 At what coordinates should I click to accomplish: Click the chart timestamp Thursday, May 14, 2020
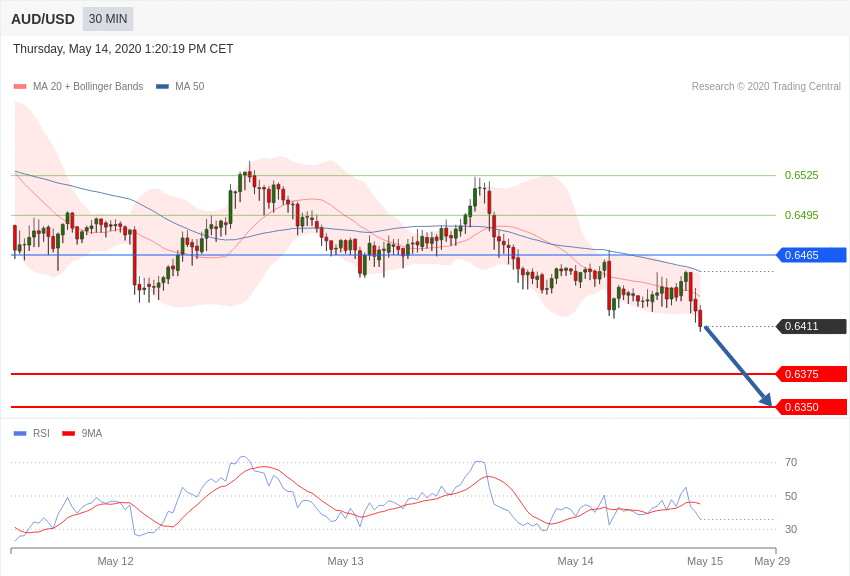123,49
